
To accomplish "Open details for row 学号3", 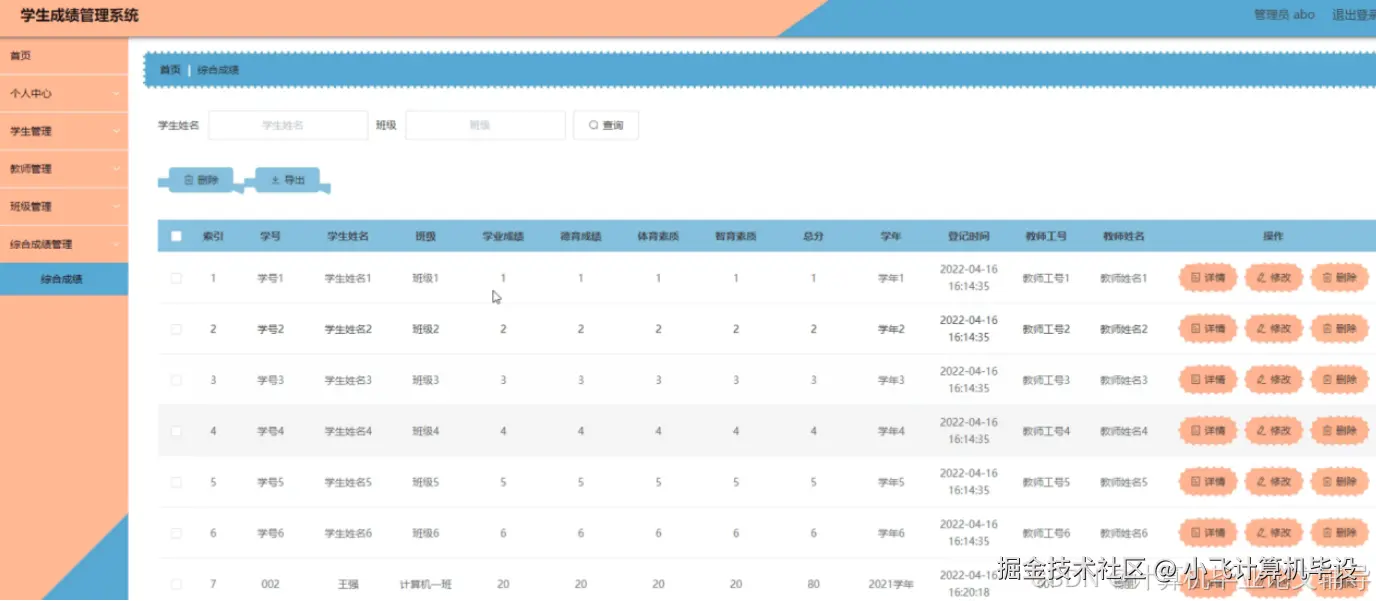I will click(x=1208, y=380).
